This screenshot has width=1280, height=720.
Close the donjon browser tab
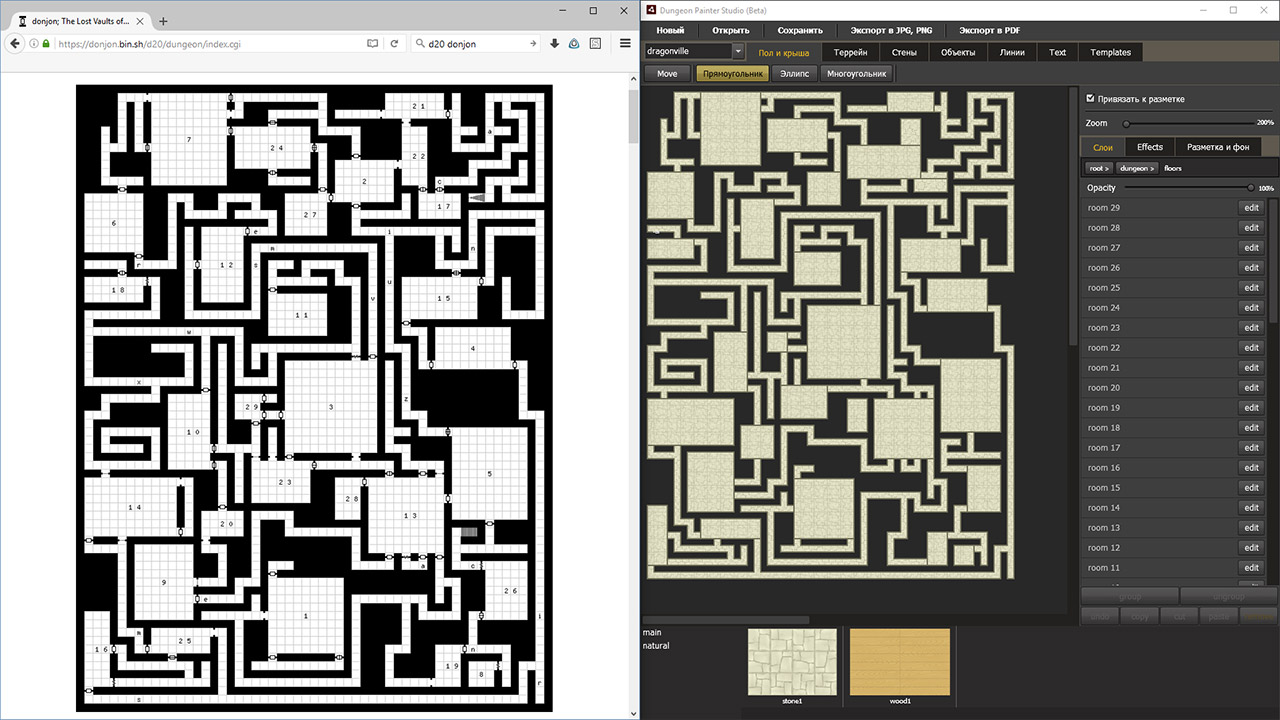point(140,21)
